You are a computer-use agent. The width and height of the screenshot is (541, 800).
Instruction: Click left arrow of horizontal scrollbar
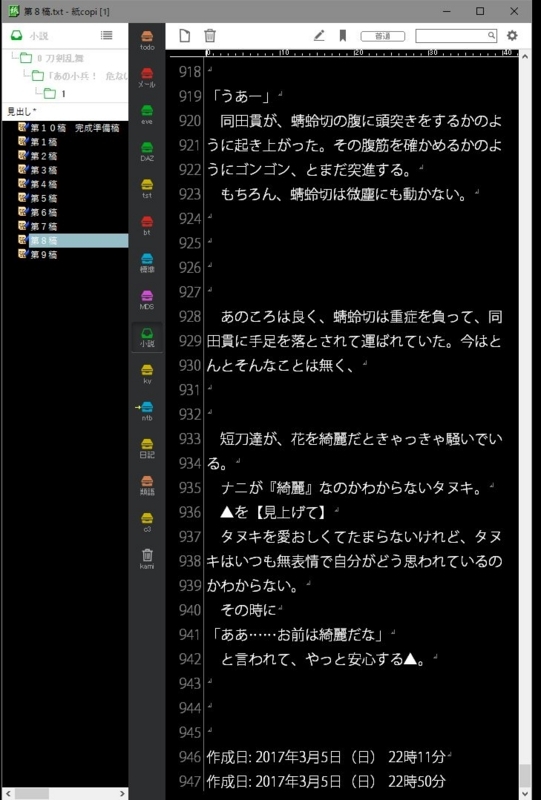tap(8, 793)
